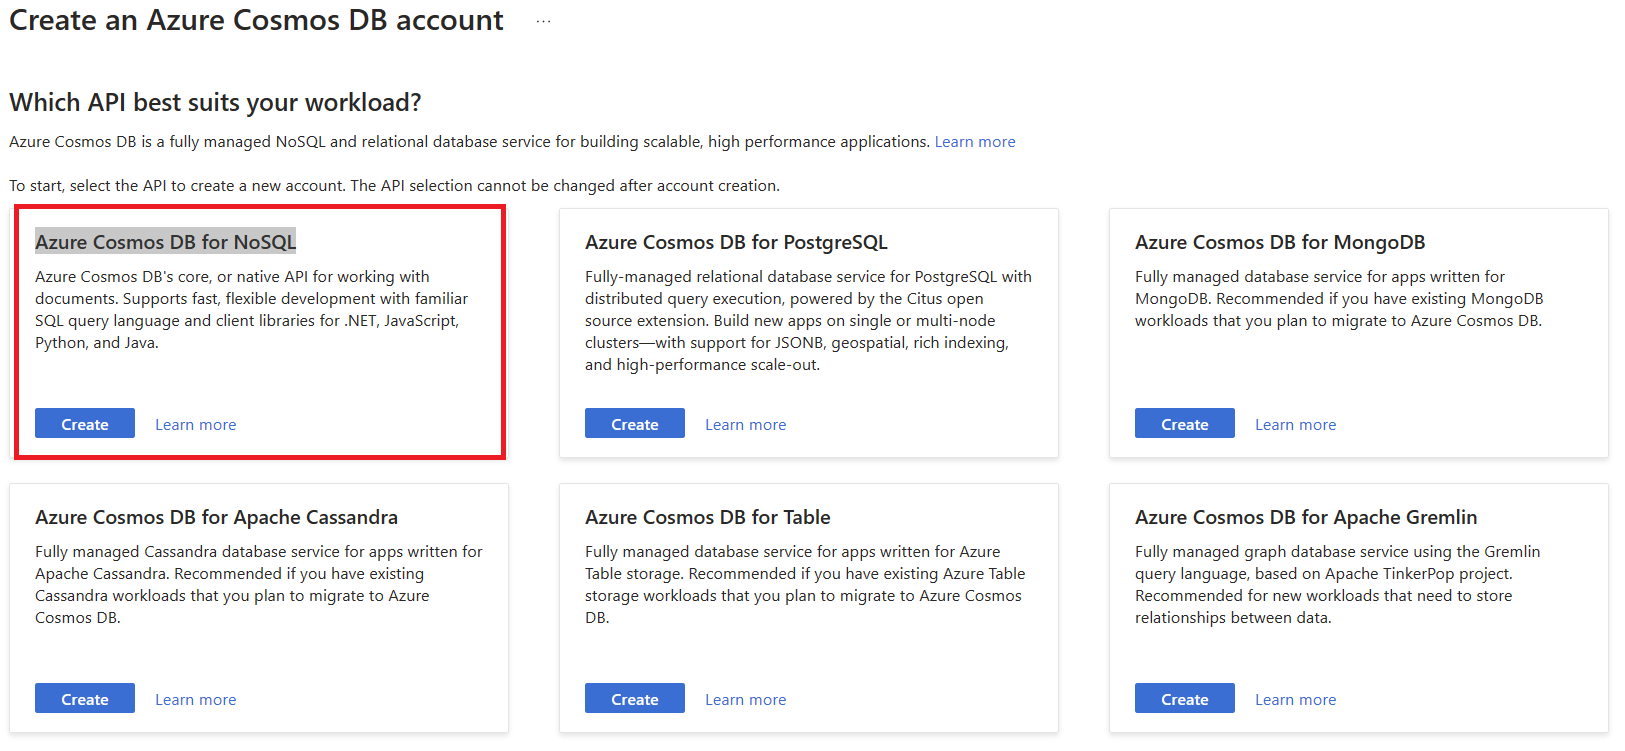Open Learn more for the MongoDB API
Viewport: 1625px width, 751px height.
coord(1295,425)
